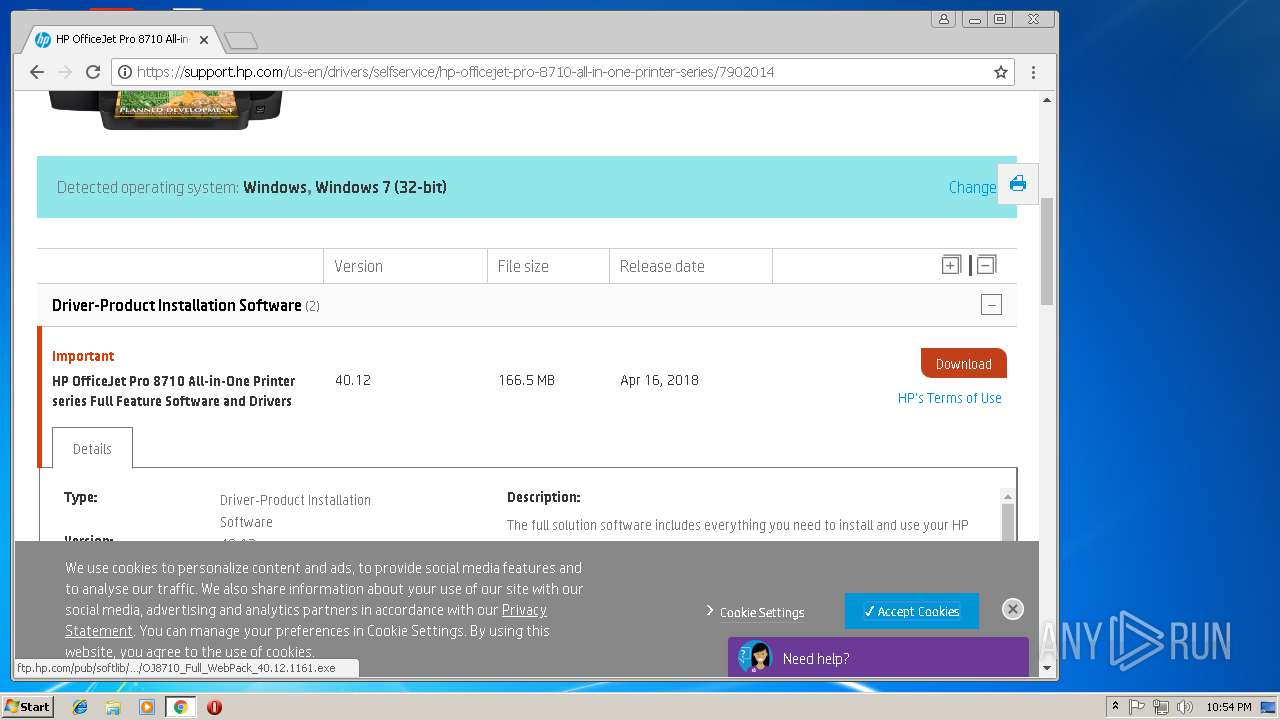Click the Accept Cookies button
Viewport: 1280px width, 720px height.
[x=912, y=611]
